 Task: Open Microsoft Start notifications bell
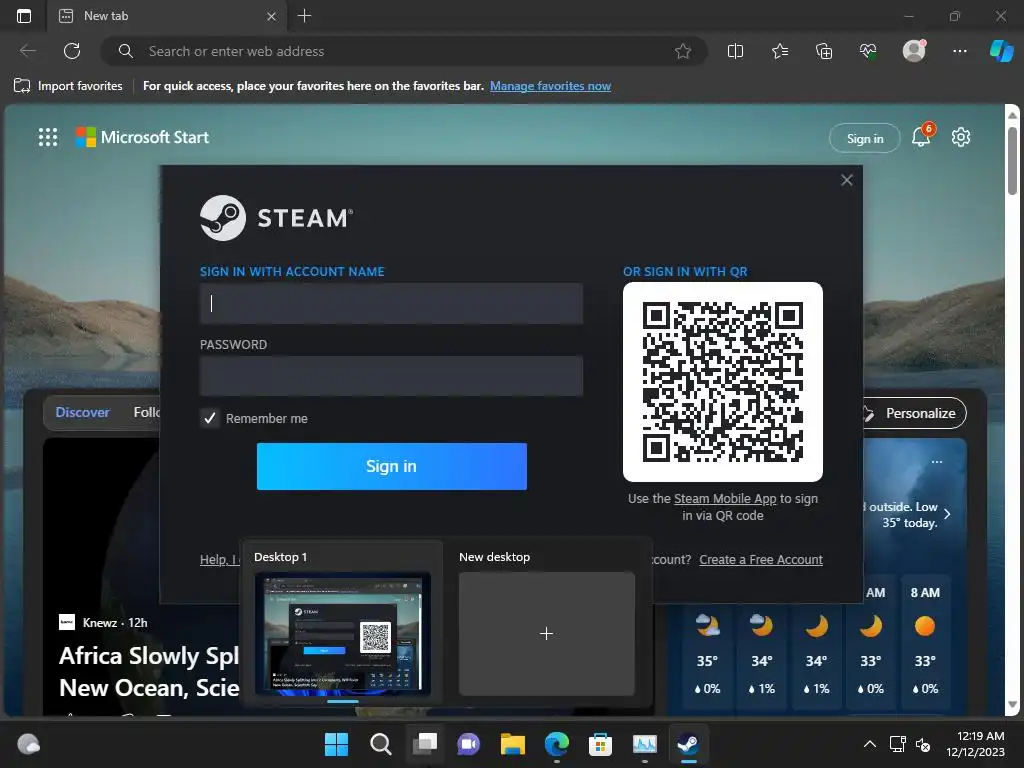tap(921, 136)
